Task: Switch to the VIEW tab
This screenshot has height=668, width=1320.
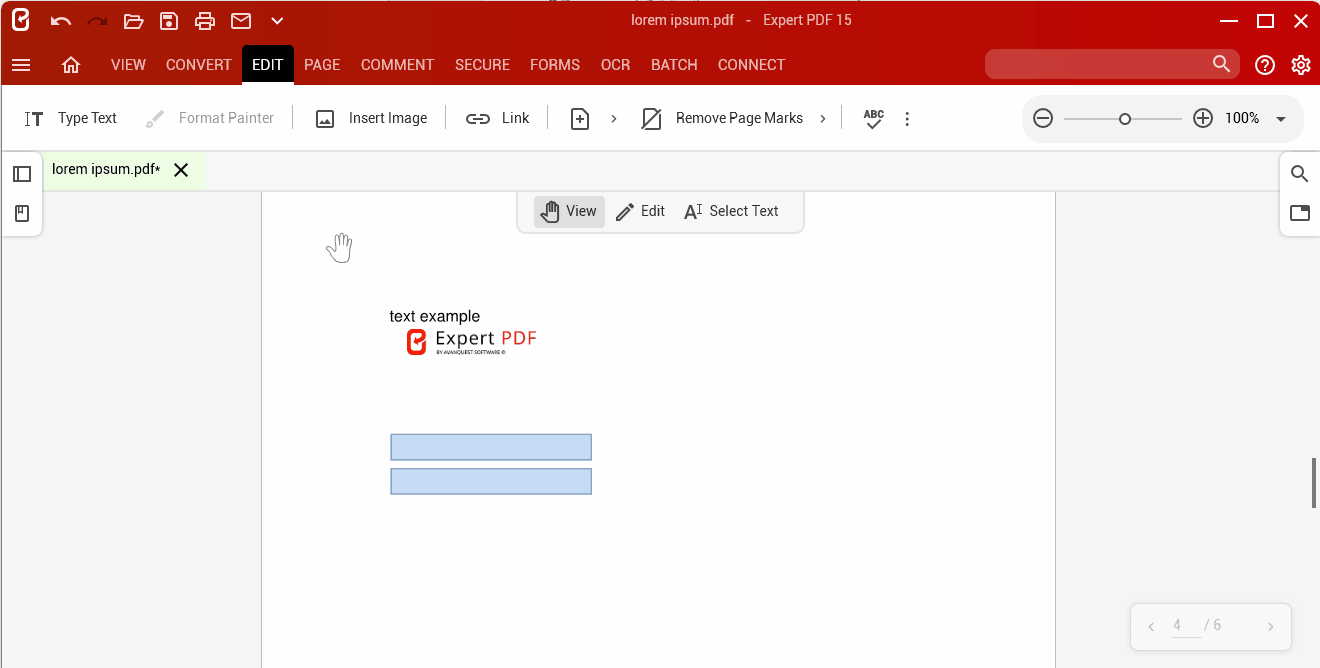Action: 128,65
